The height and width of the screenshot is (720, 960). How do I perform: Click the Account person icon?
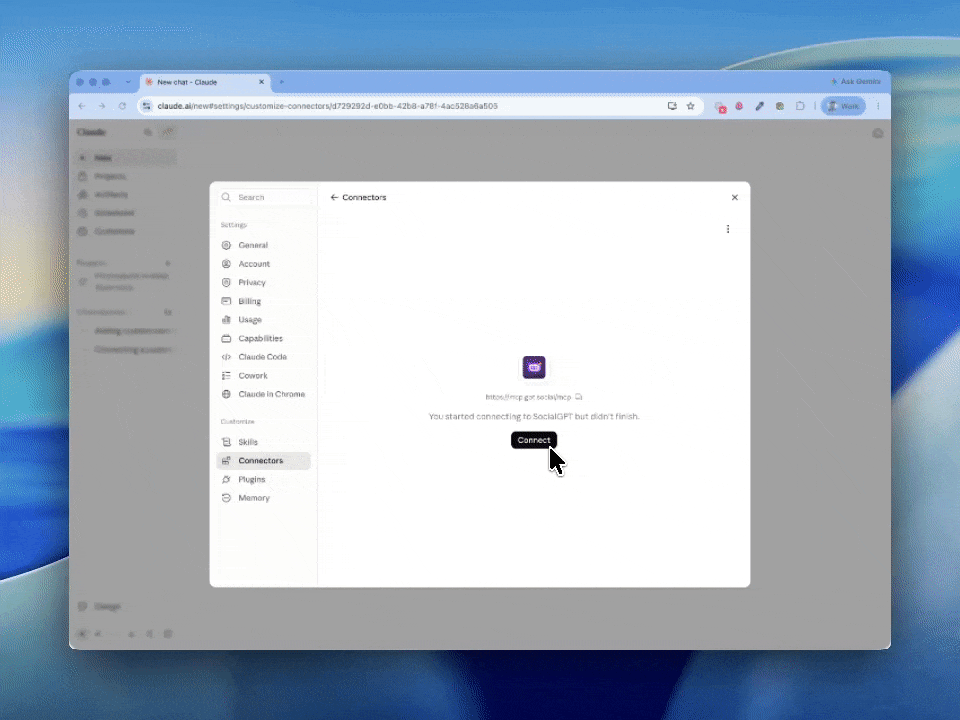pyautogui.click(x=226, y=264)
